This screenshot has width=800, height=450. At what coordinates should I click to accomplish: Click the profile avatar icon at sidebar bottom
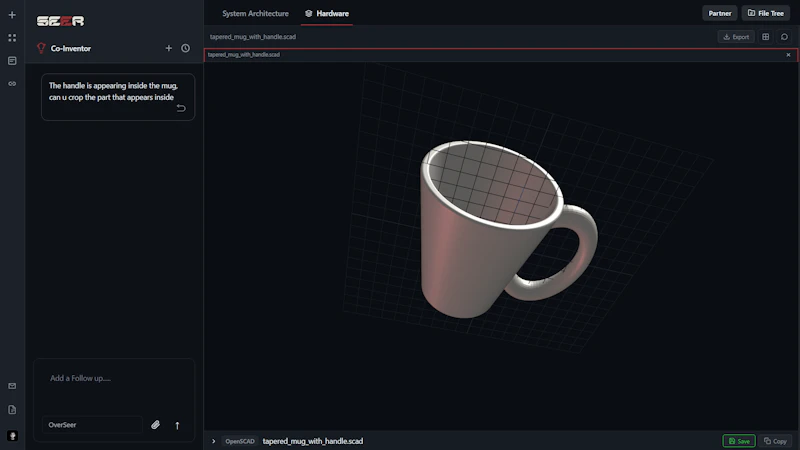tap(12, 436)
